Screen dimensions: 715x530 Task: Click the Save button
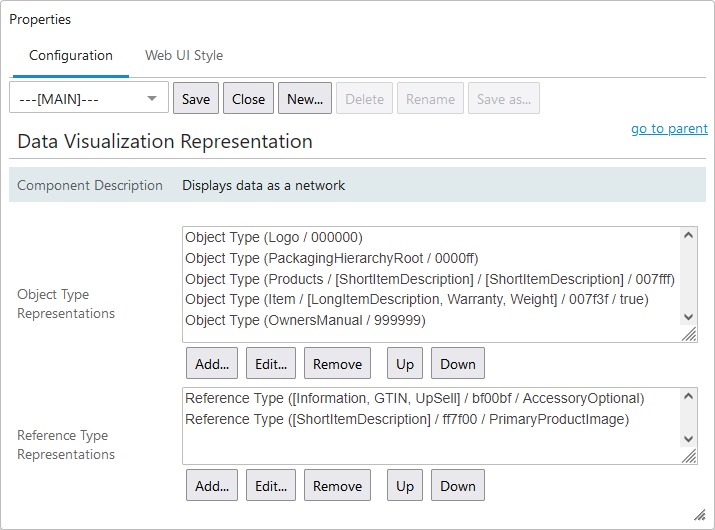point(196,99)
